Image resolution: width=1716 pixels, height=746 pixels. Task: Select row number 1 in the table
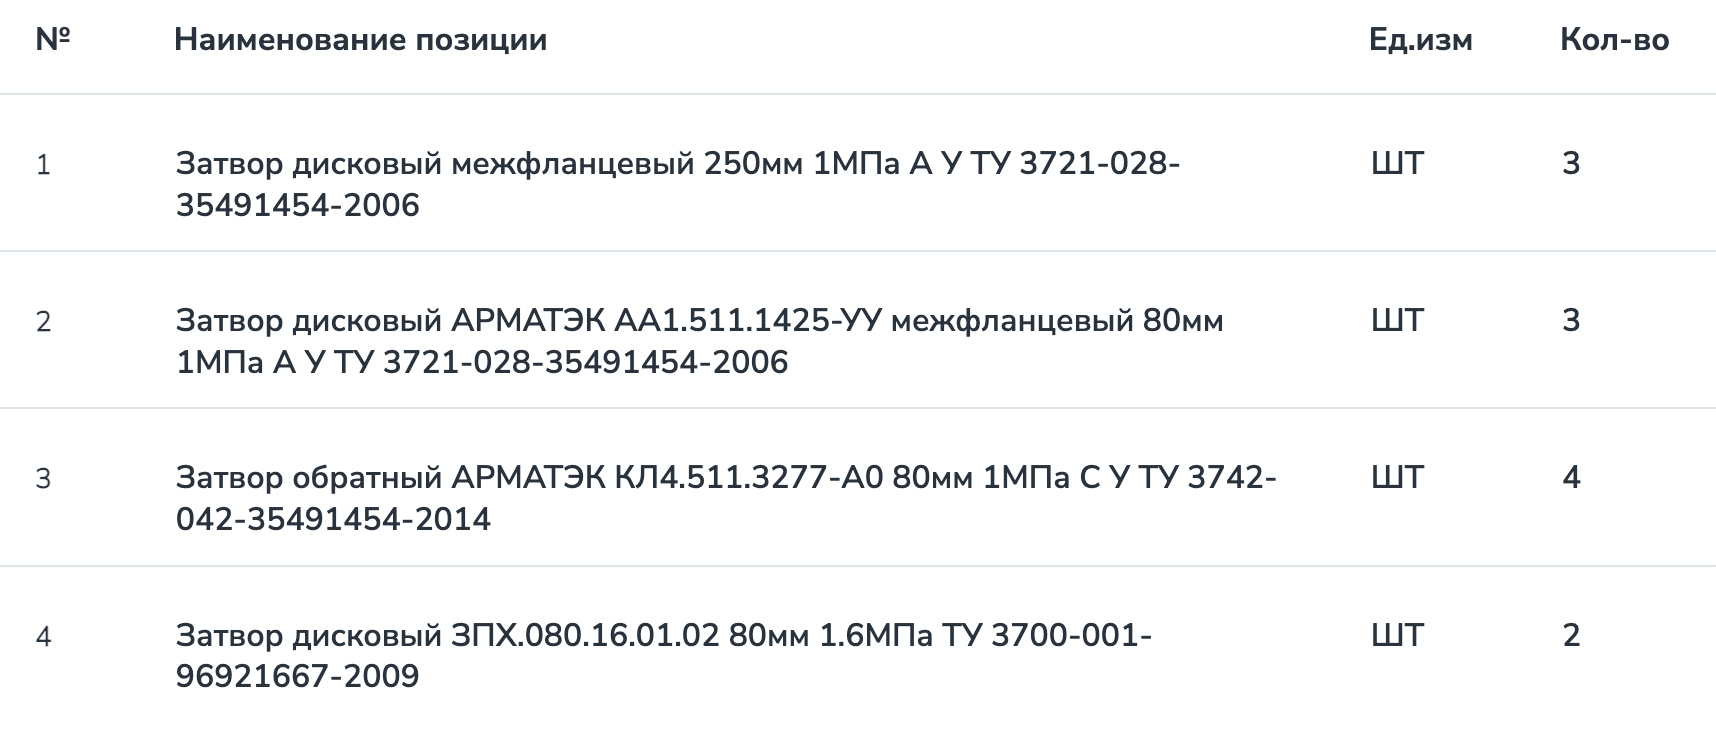point(43,165)
